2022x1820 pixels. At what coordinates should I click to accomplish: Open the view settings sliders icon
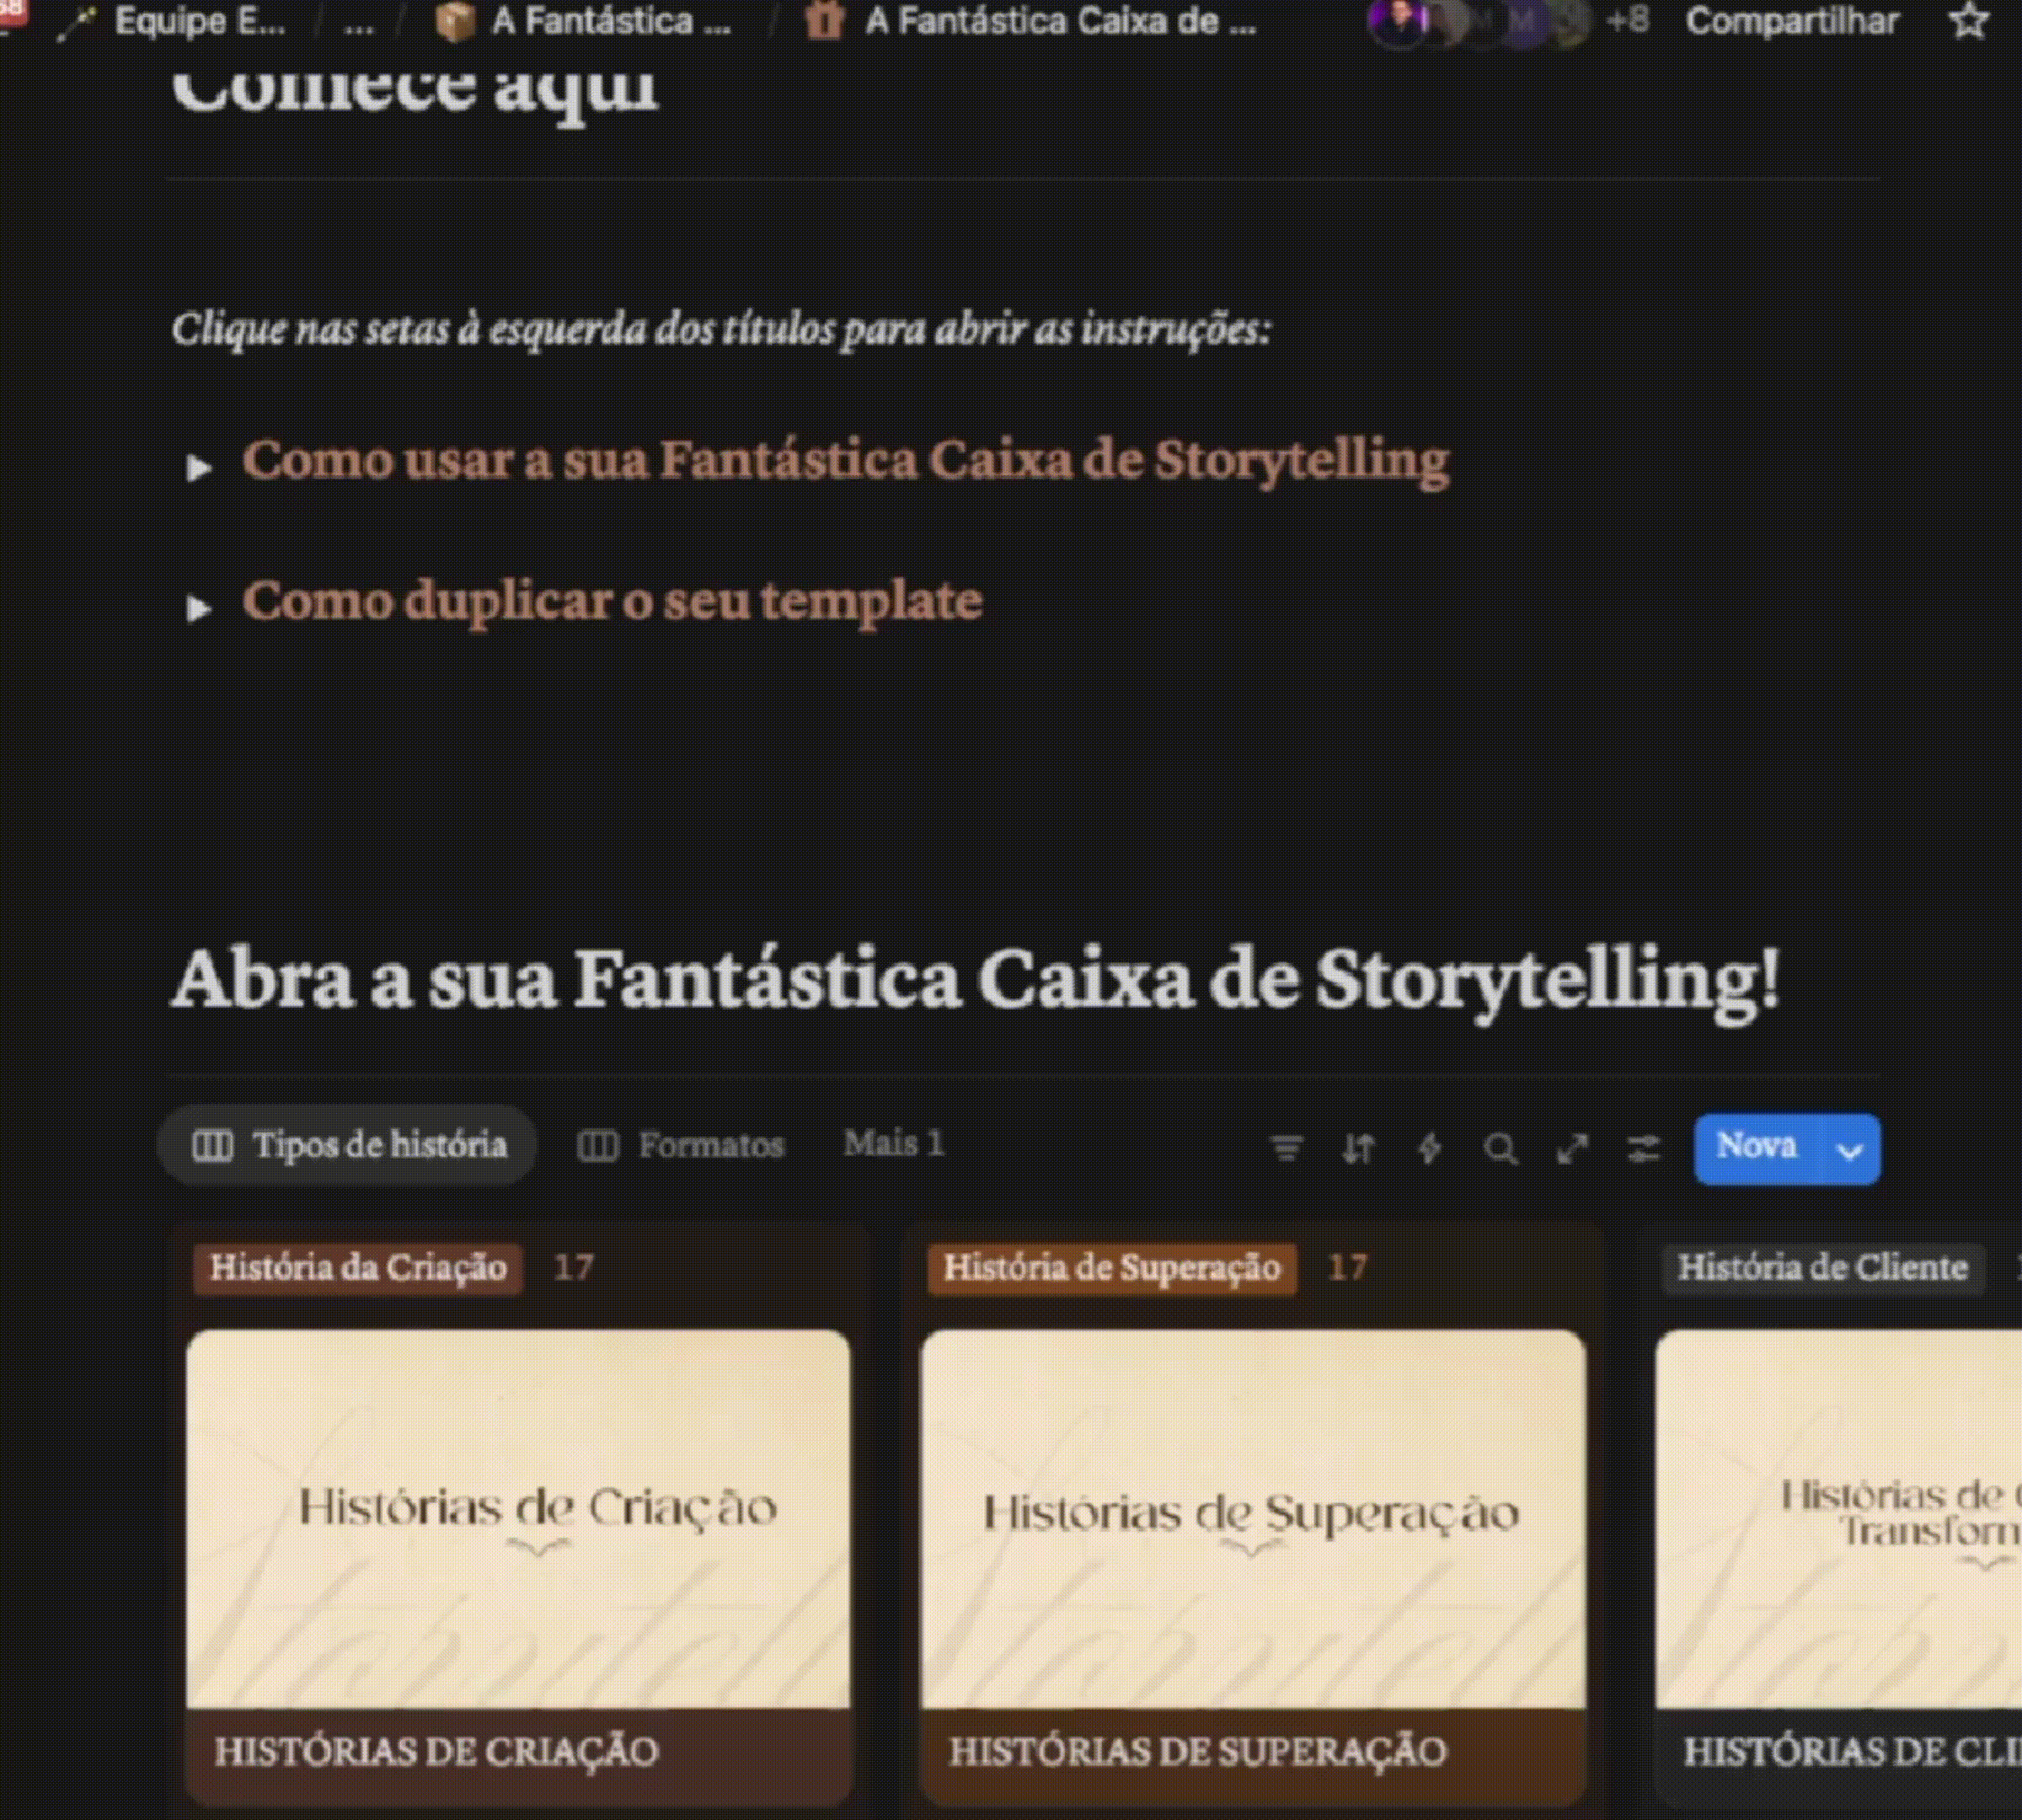[1643, 1149]
